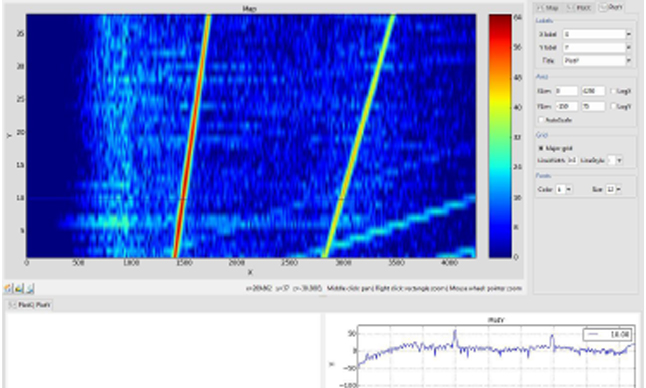
Task: Click the Xlim minimum input field
Action: point(566,91)
